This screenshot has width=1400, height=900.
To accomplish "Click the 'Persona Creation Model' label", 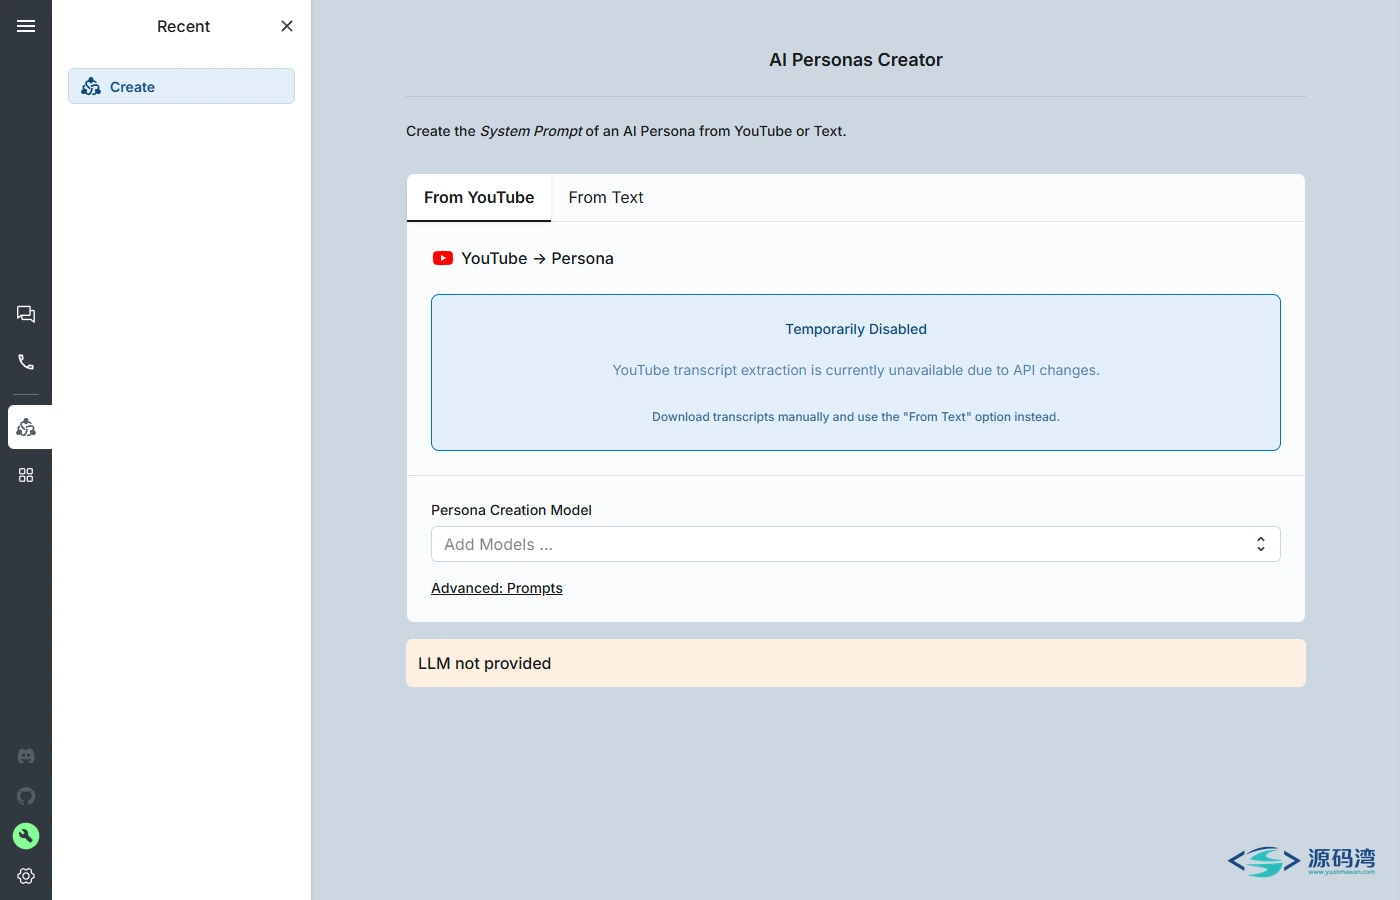I will tap(511, 510).
